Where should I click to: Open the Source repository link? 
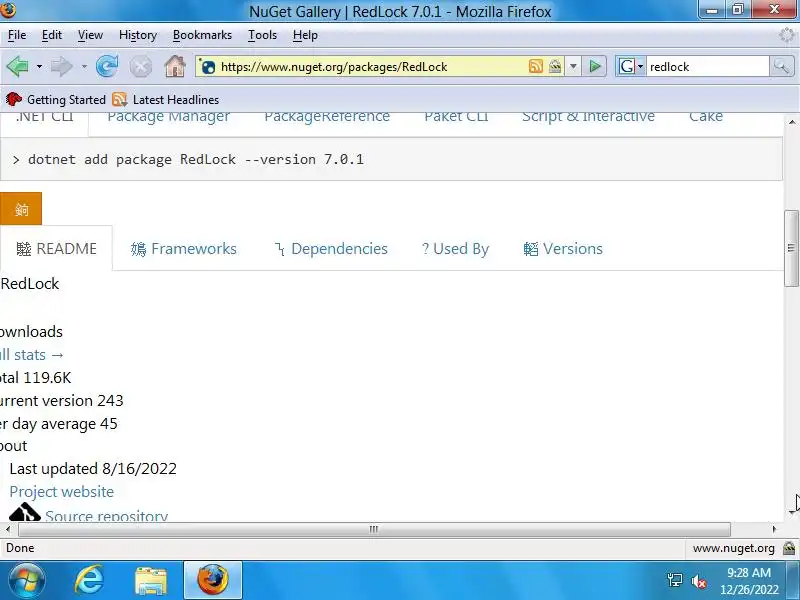(106, 515)
